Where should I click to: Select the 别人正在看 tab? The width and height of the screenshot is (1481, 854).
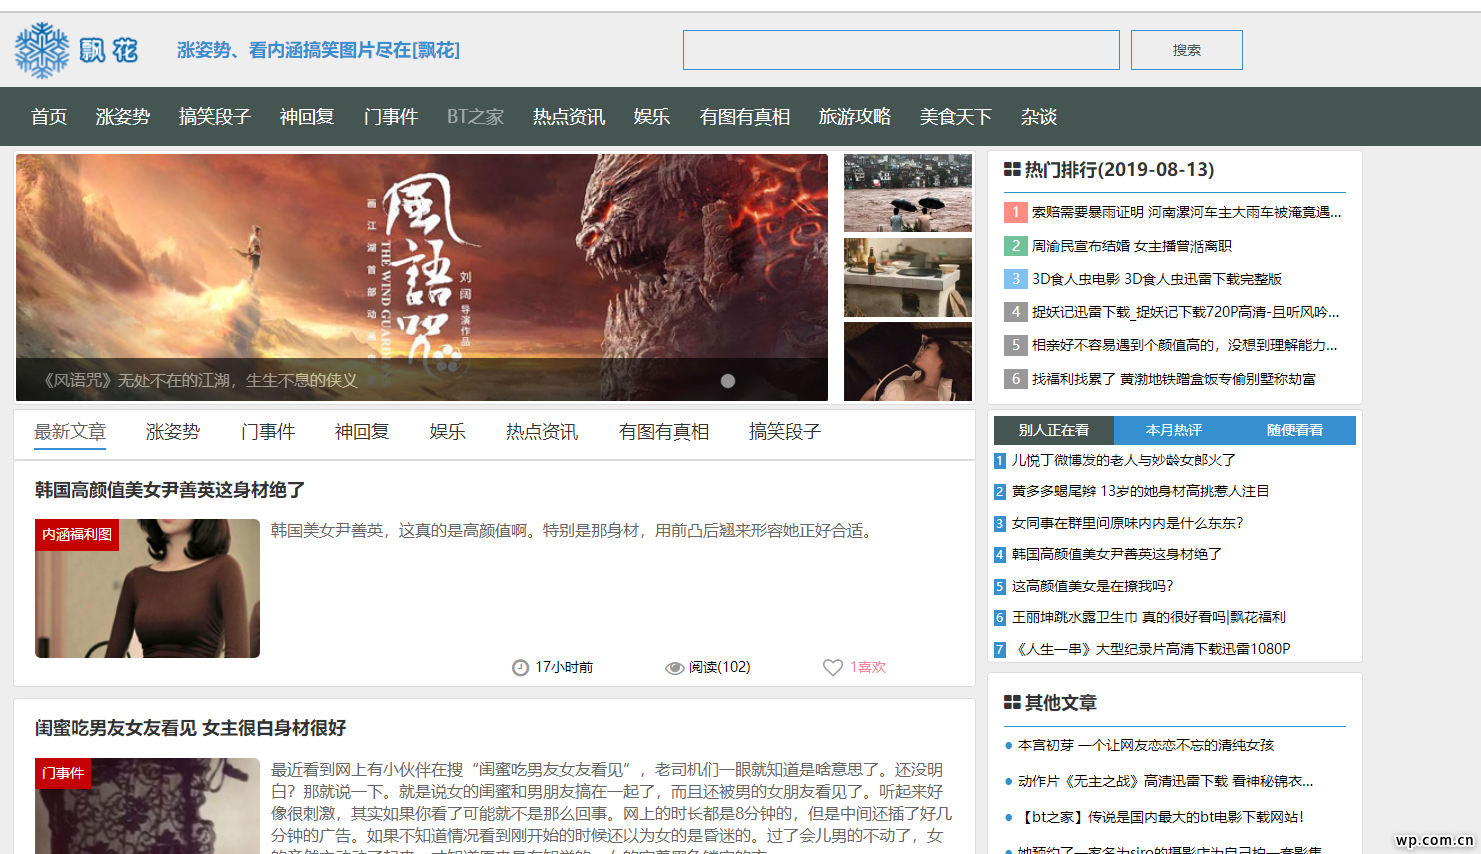click(1054, 430)
